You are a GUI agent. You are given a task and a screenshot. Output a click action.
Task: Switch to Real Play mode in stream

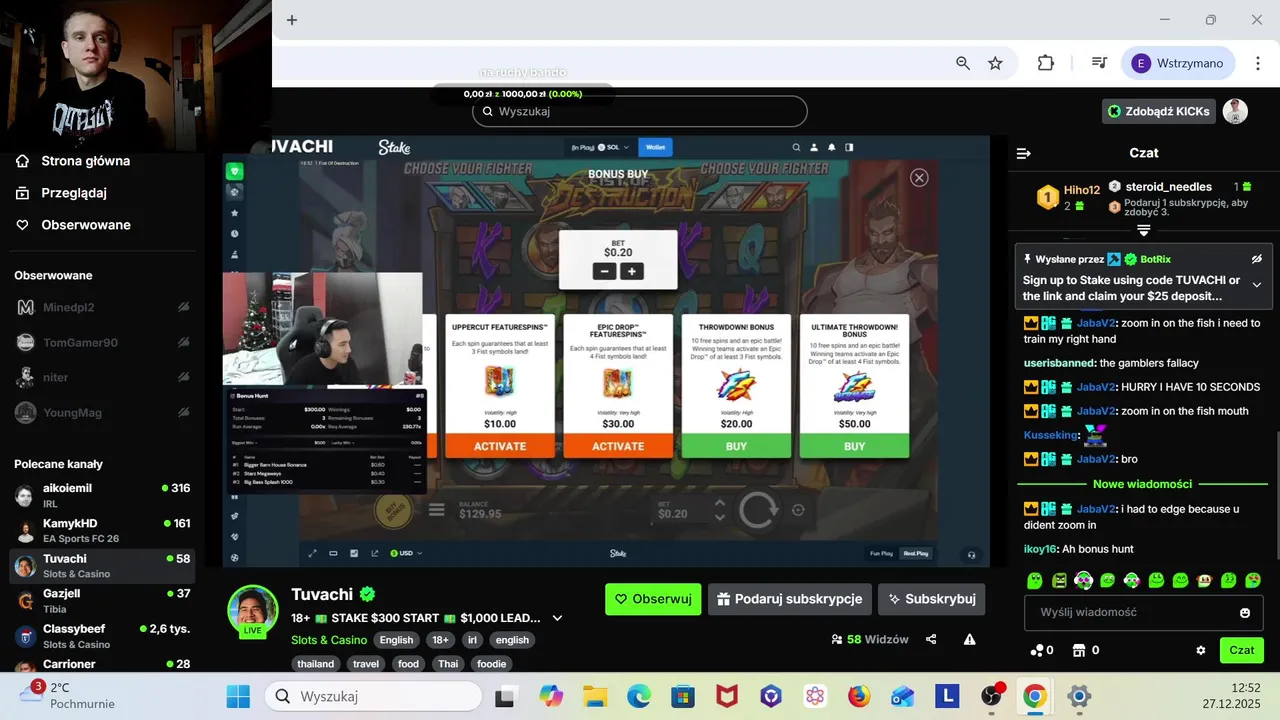(916, 553)
